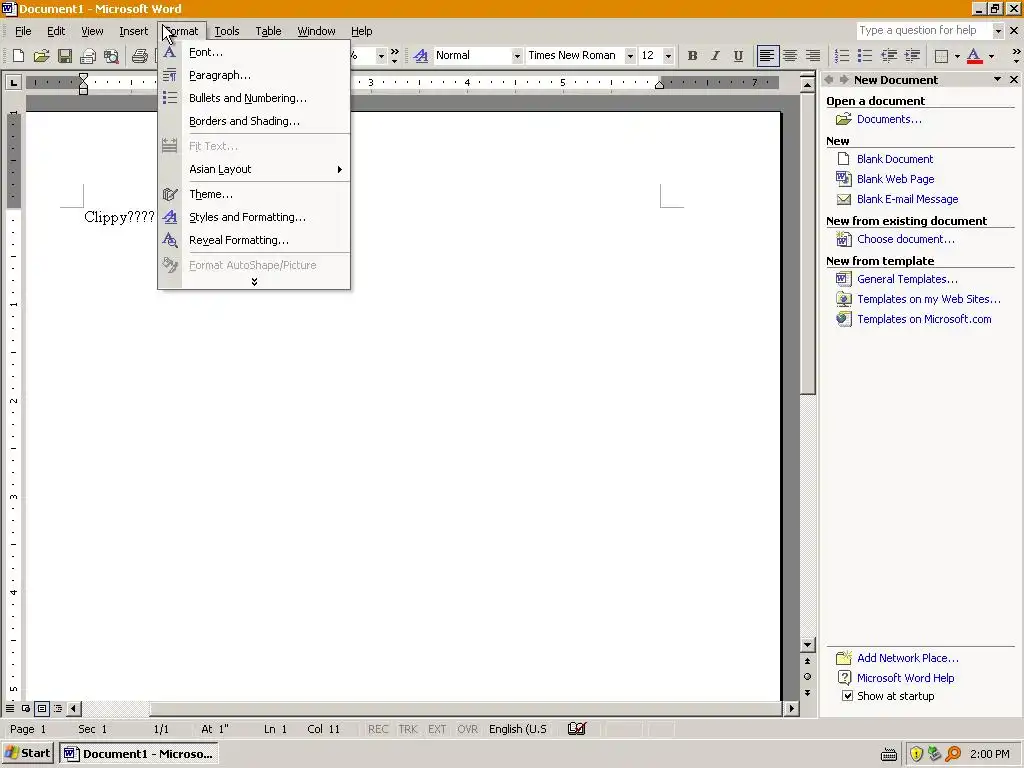This screenshot has height=768, width=1024.
Task: Switch to Outline View icon
Action: point(58,708)
